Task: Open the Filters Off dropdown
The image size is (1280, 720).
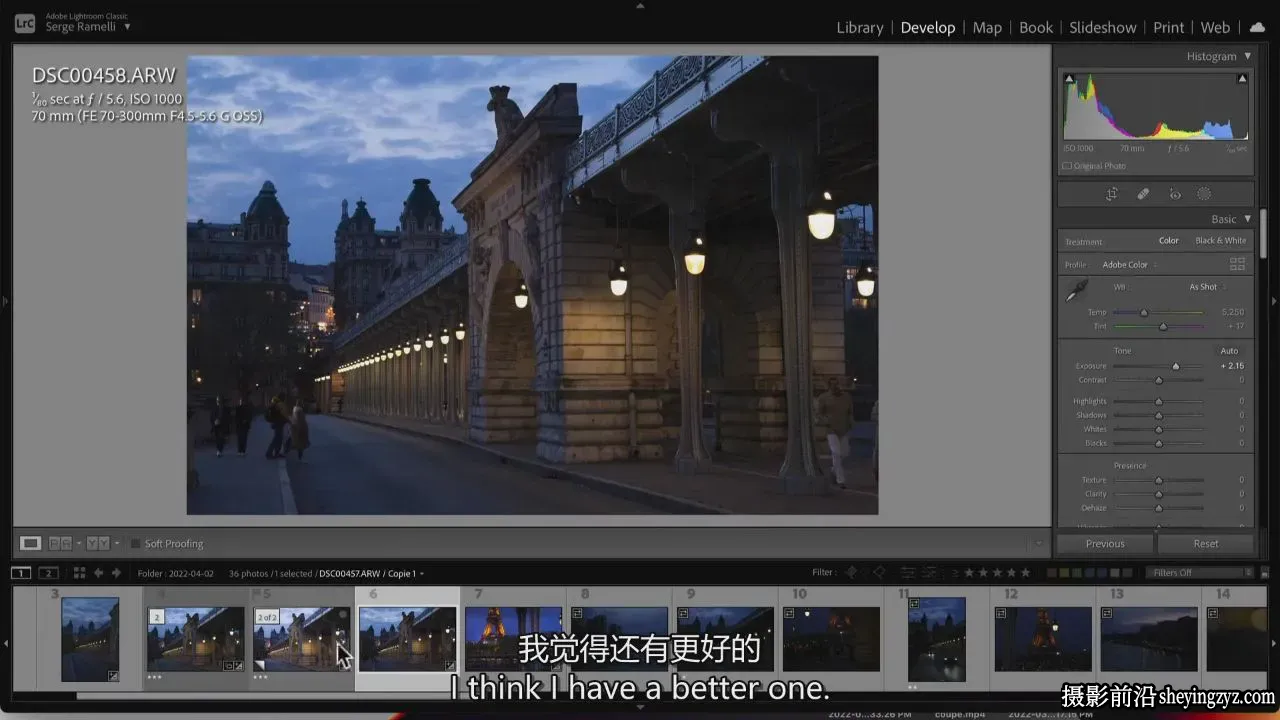Action: [x=1200, y=573]
